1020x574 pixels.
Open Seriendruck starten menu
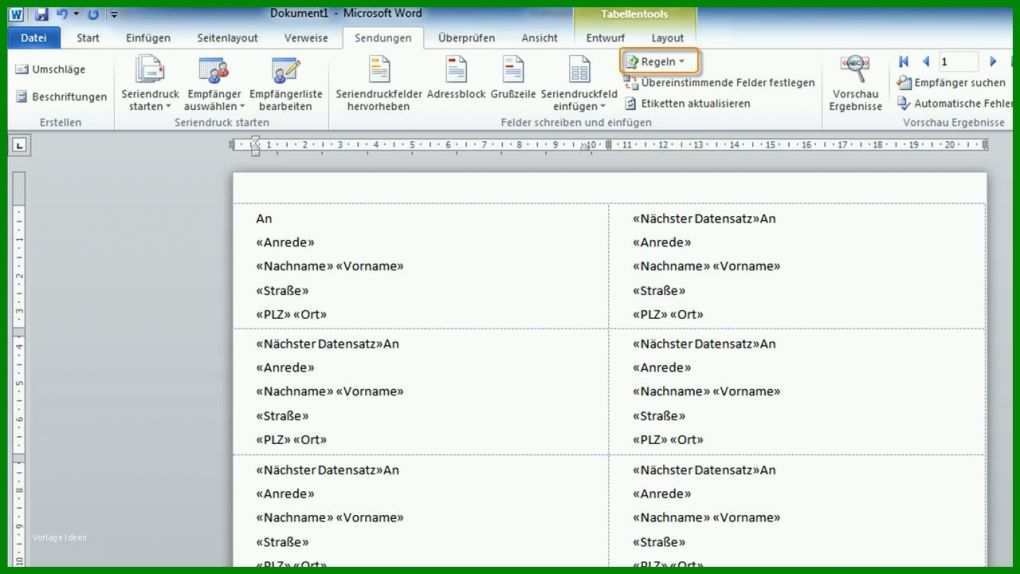150,83
